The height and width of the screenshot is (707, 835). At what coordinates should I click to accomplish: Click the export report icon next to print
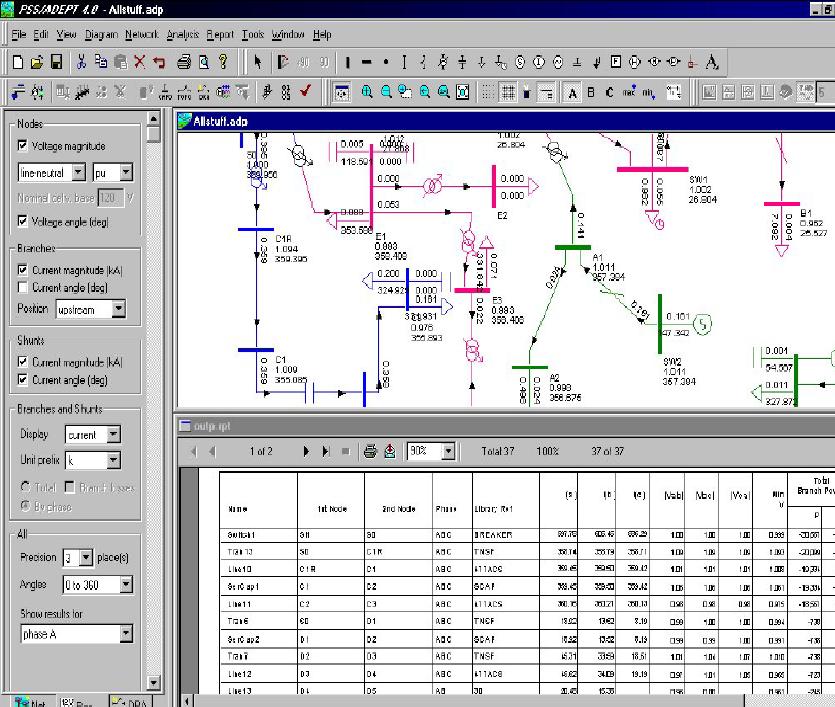coord(389,450)
